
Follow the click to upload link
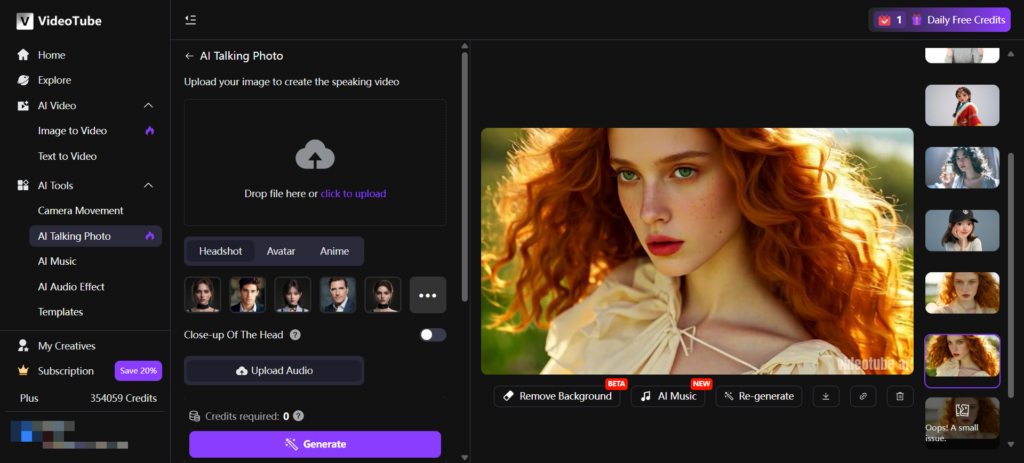coord(353,194)
